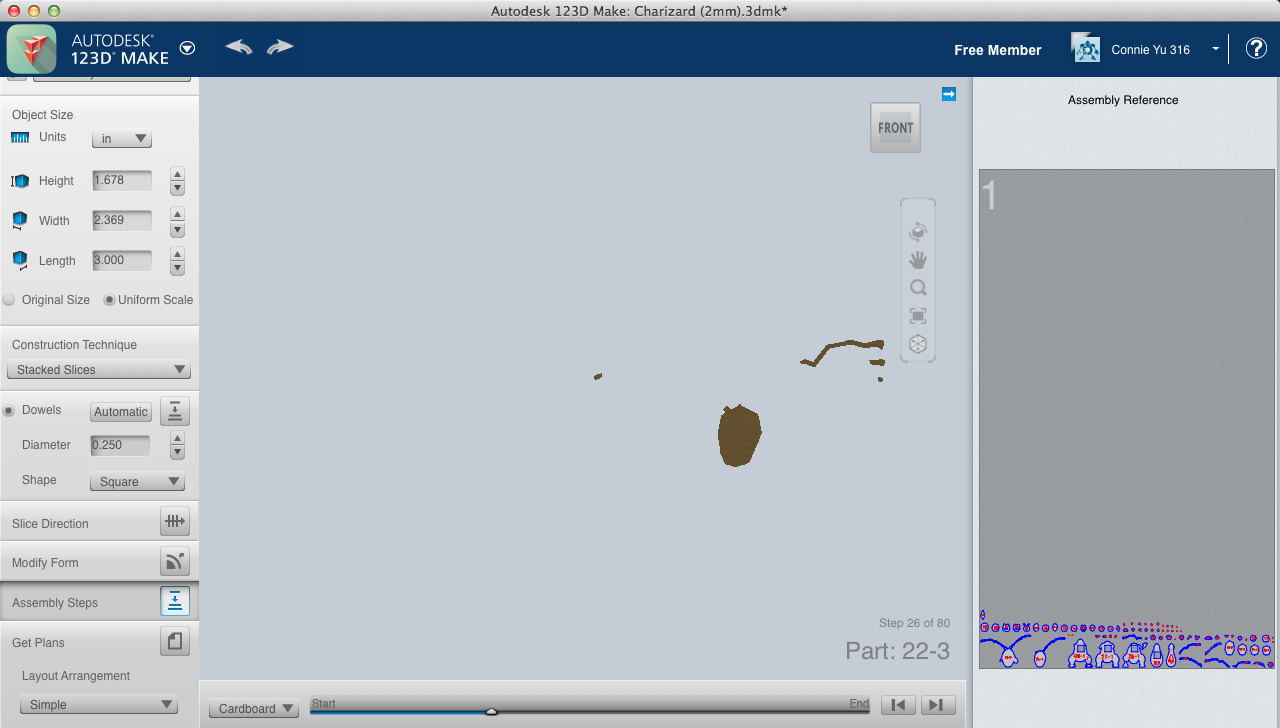Screen dimensions: 1280x728
Task: Click the Height value field
Action: tap(122, 180)
